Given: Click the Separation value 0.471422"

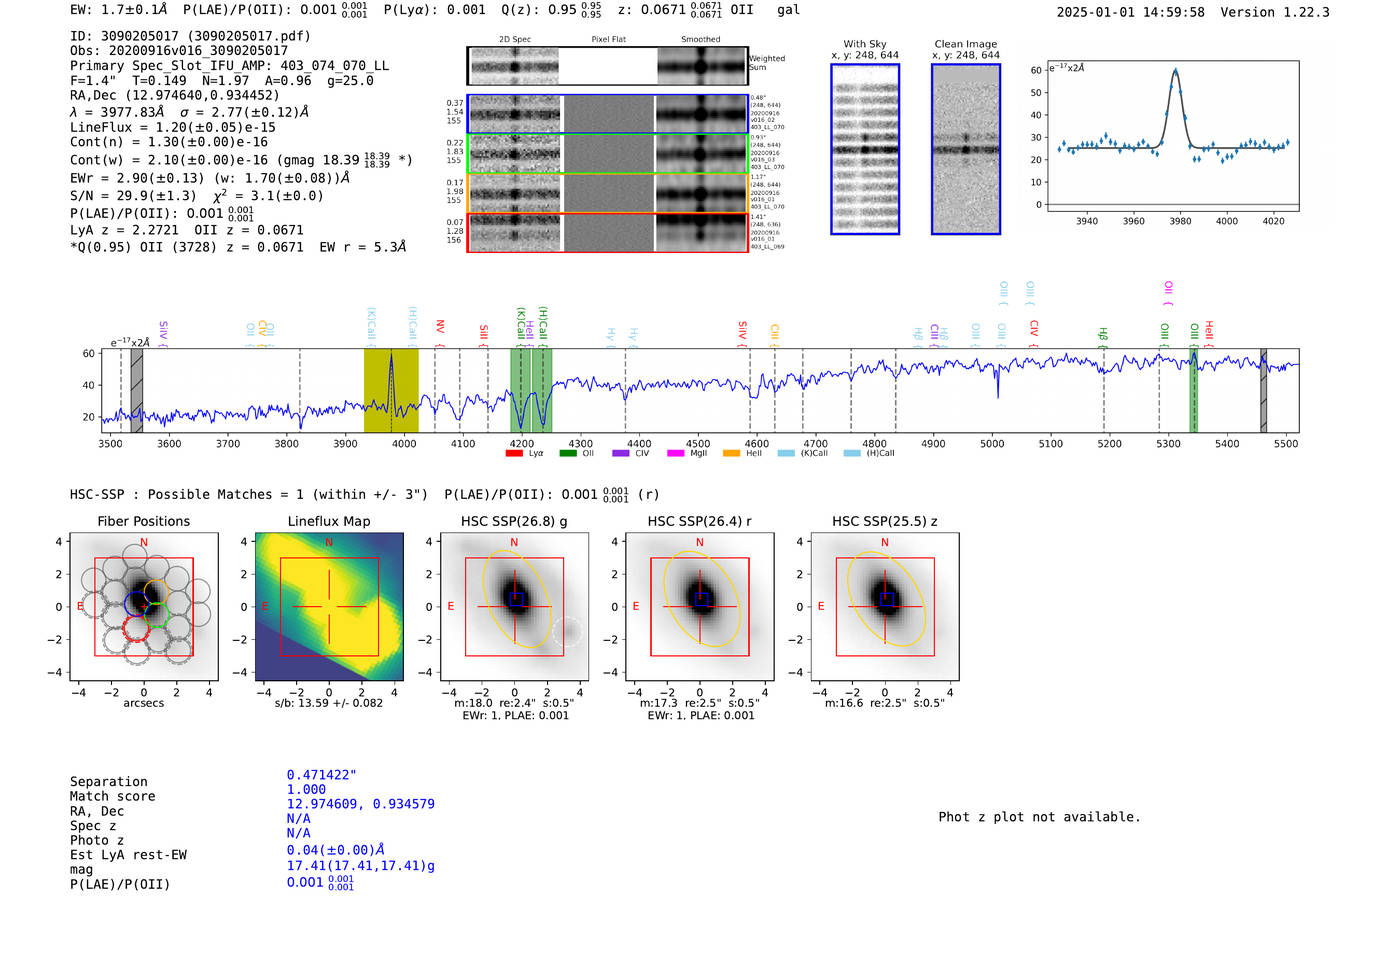Looking at the screenshot, I should coord(322,775).
